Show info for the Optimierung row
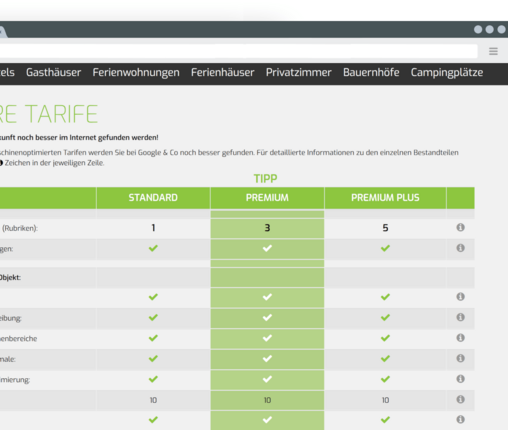508x430 pixels. click(x=460, y=379)
